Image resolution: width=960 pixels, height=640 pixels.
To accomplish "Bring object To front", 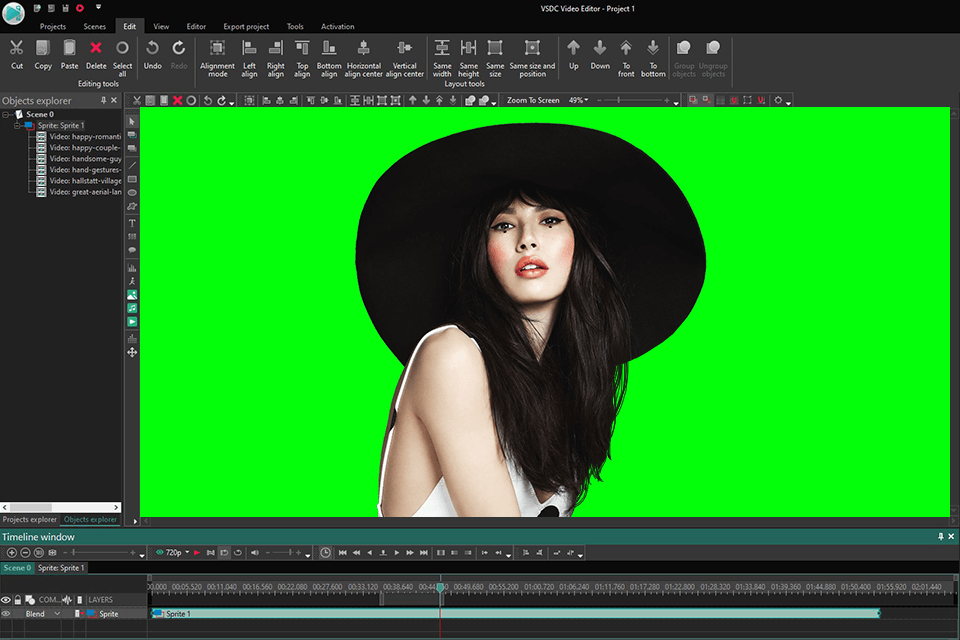I will tap(626, 58).
